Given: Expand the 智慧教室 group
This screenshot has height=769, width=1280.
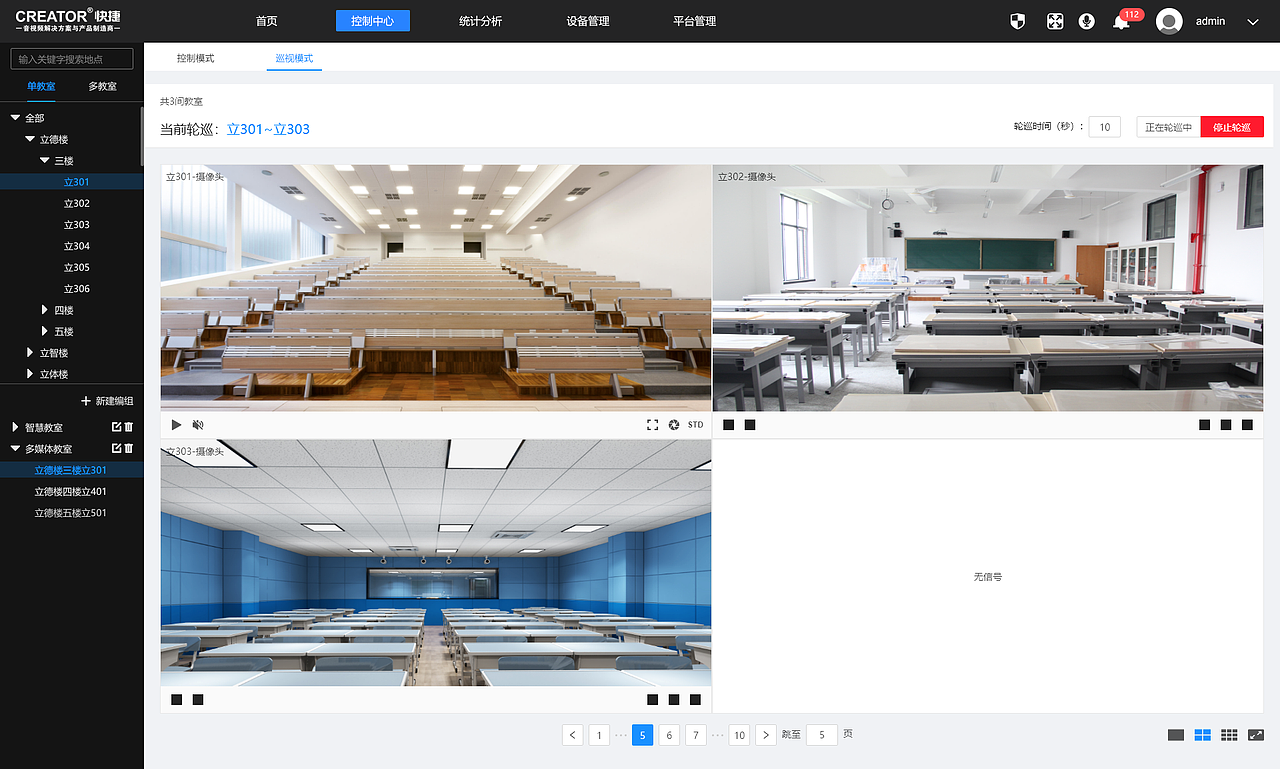Looking at the screenshot, I should [15, 428].
